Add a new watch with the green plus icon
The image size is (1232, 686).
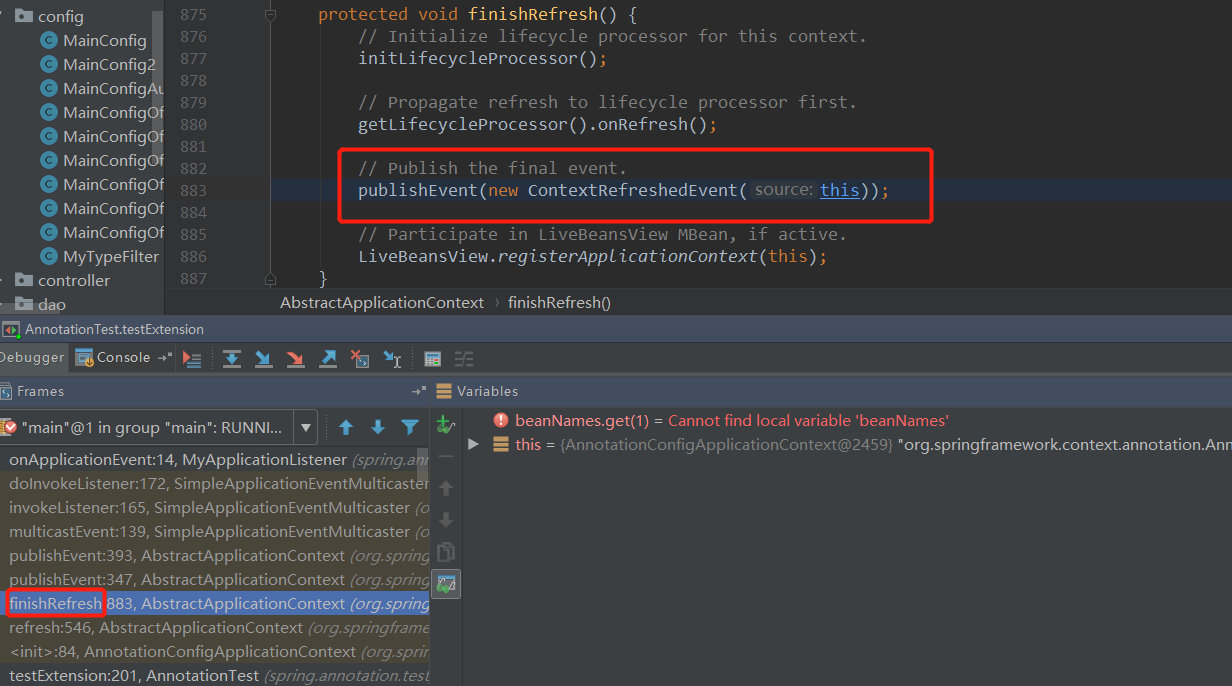446,425
